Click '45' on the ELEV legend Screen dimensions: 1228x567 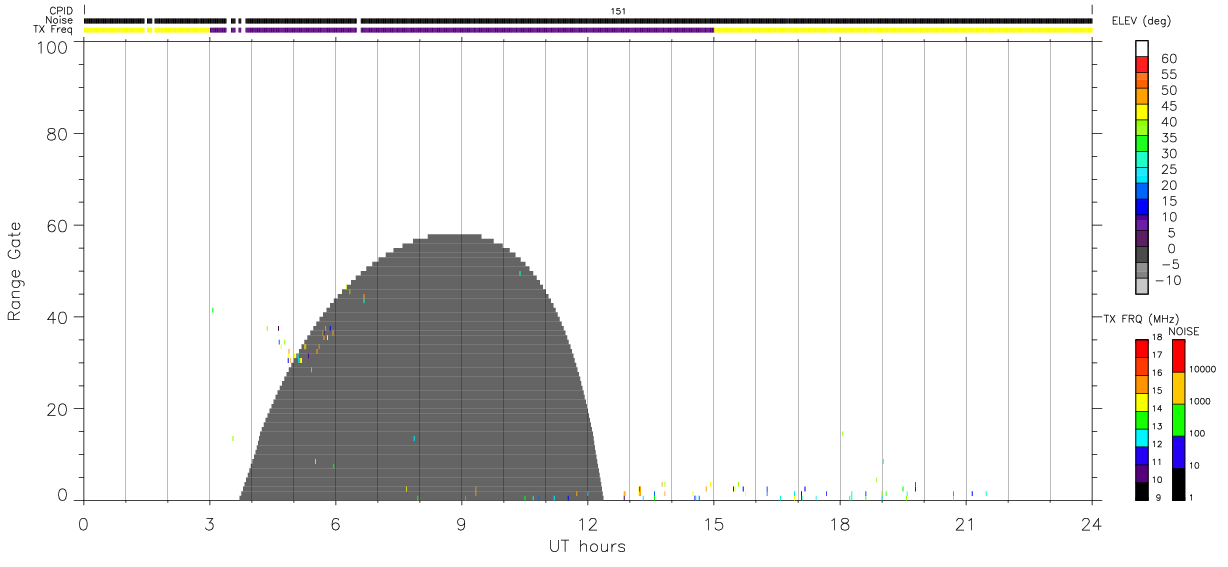[x=1168, y=106]
